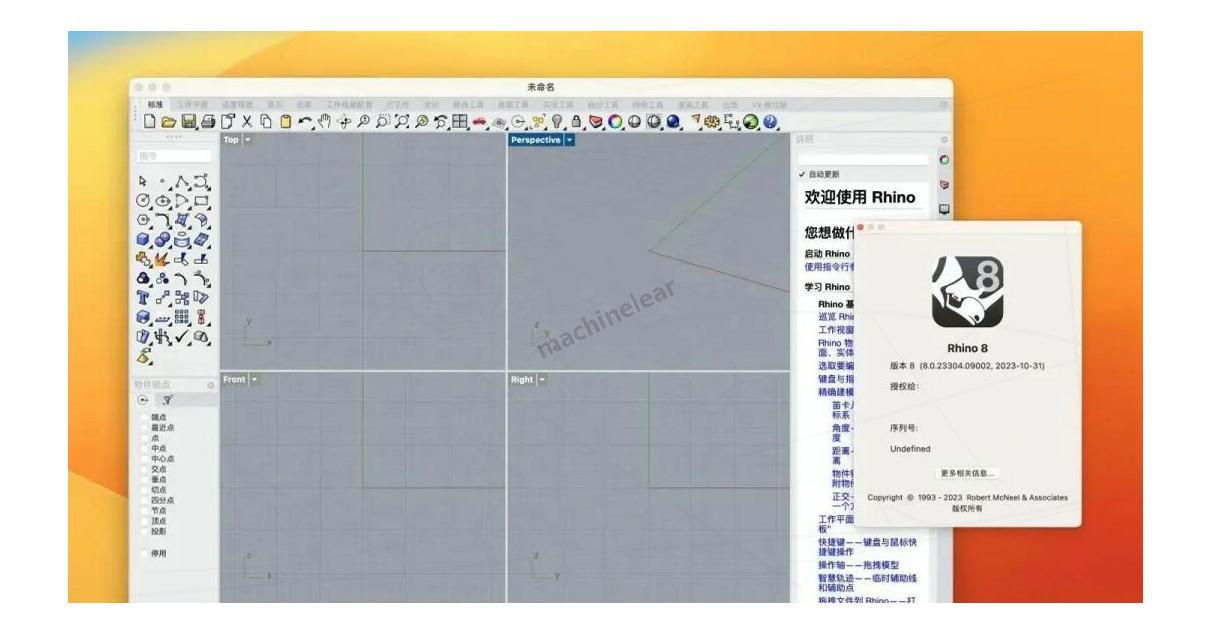Click the New document icon
The image size is (1212, 635).
tap(150, 121)
